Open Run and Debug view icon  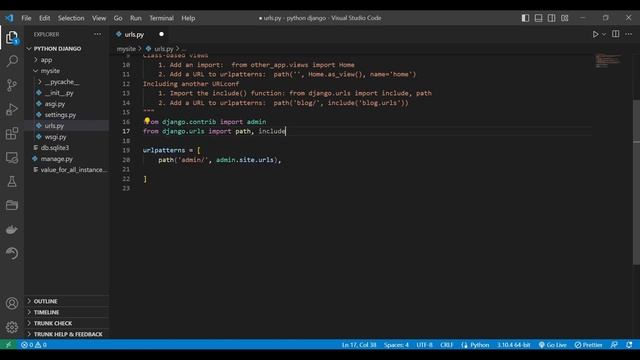click(12, 109)
